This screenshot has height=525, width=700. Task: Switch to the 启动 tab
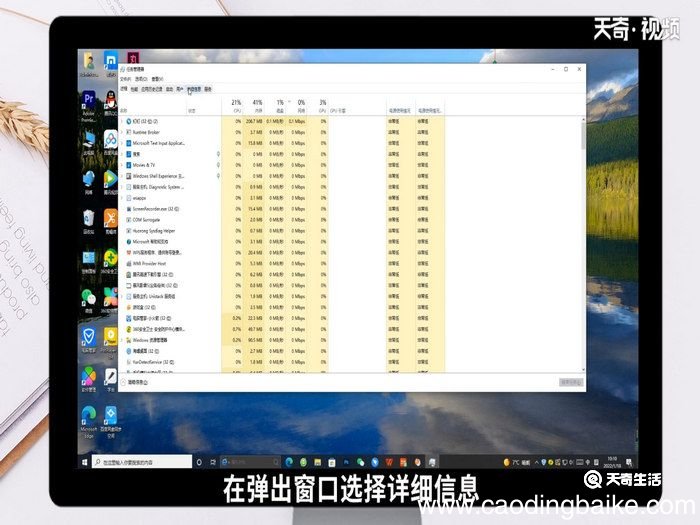click(170, 89)
